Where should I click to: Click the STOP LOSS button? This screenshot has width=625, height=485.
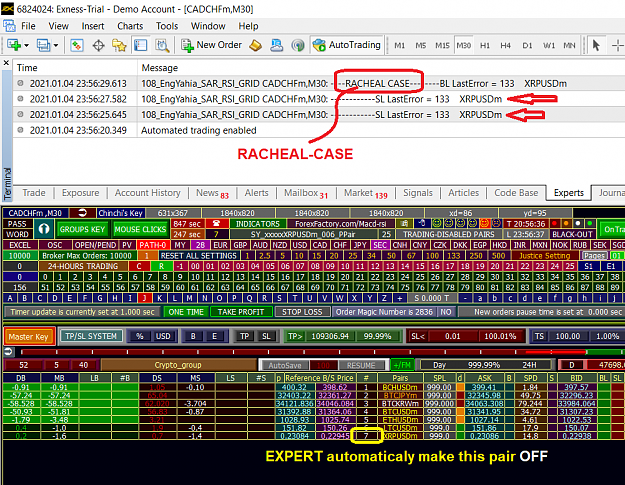(x=302, y=312)
